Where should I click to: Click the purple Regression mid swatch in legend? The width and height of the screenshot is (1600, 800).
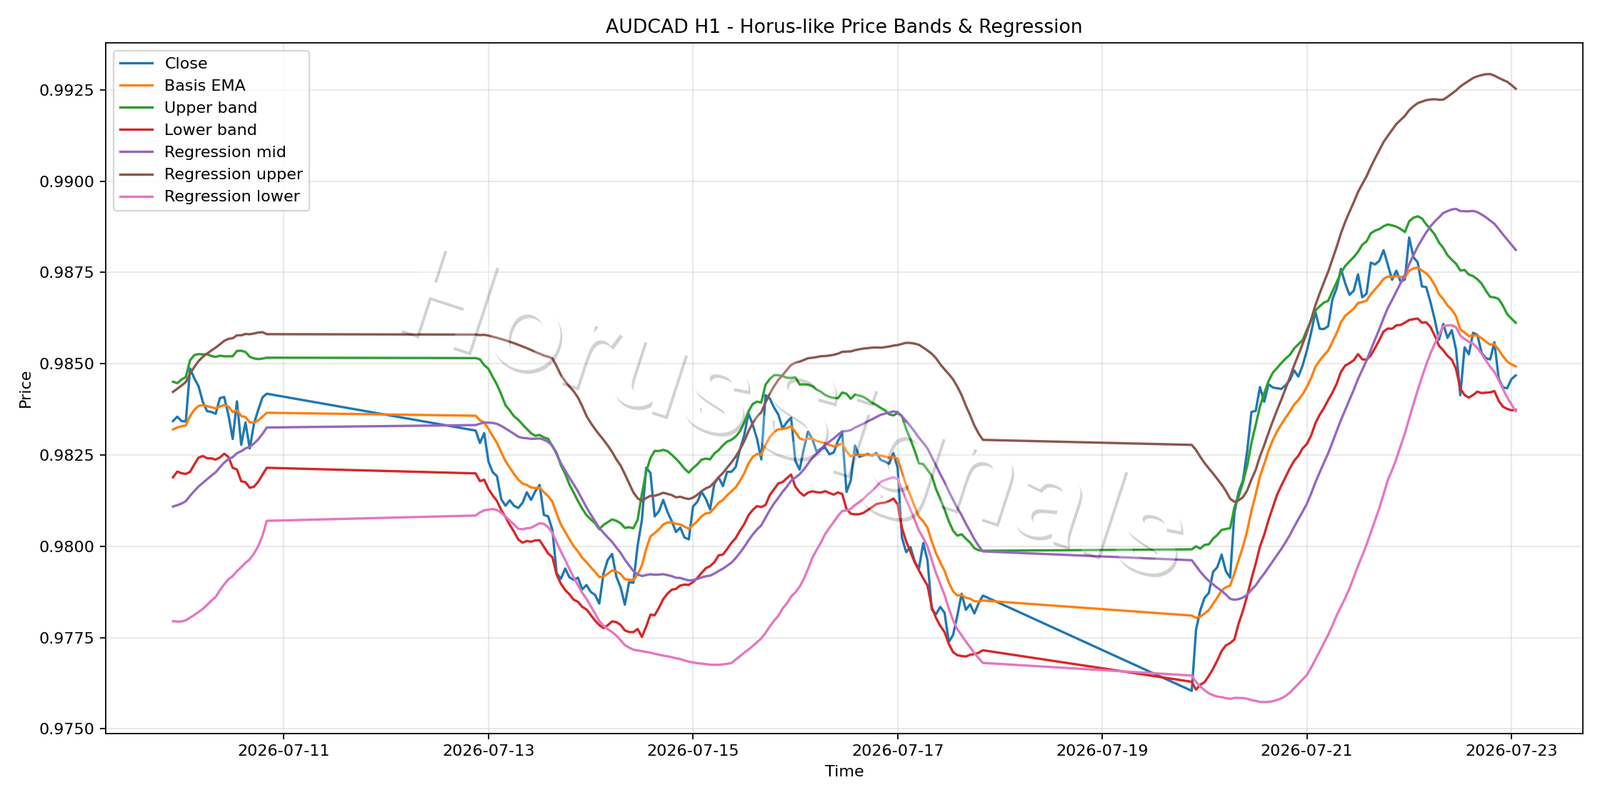pos(136,152)
